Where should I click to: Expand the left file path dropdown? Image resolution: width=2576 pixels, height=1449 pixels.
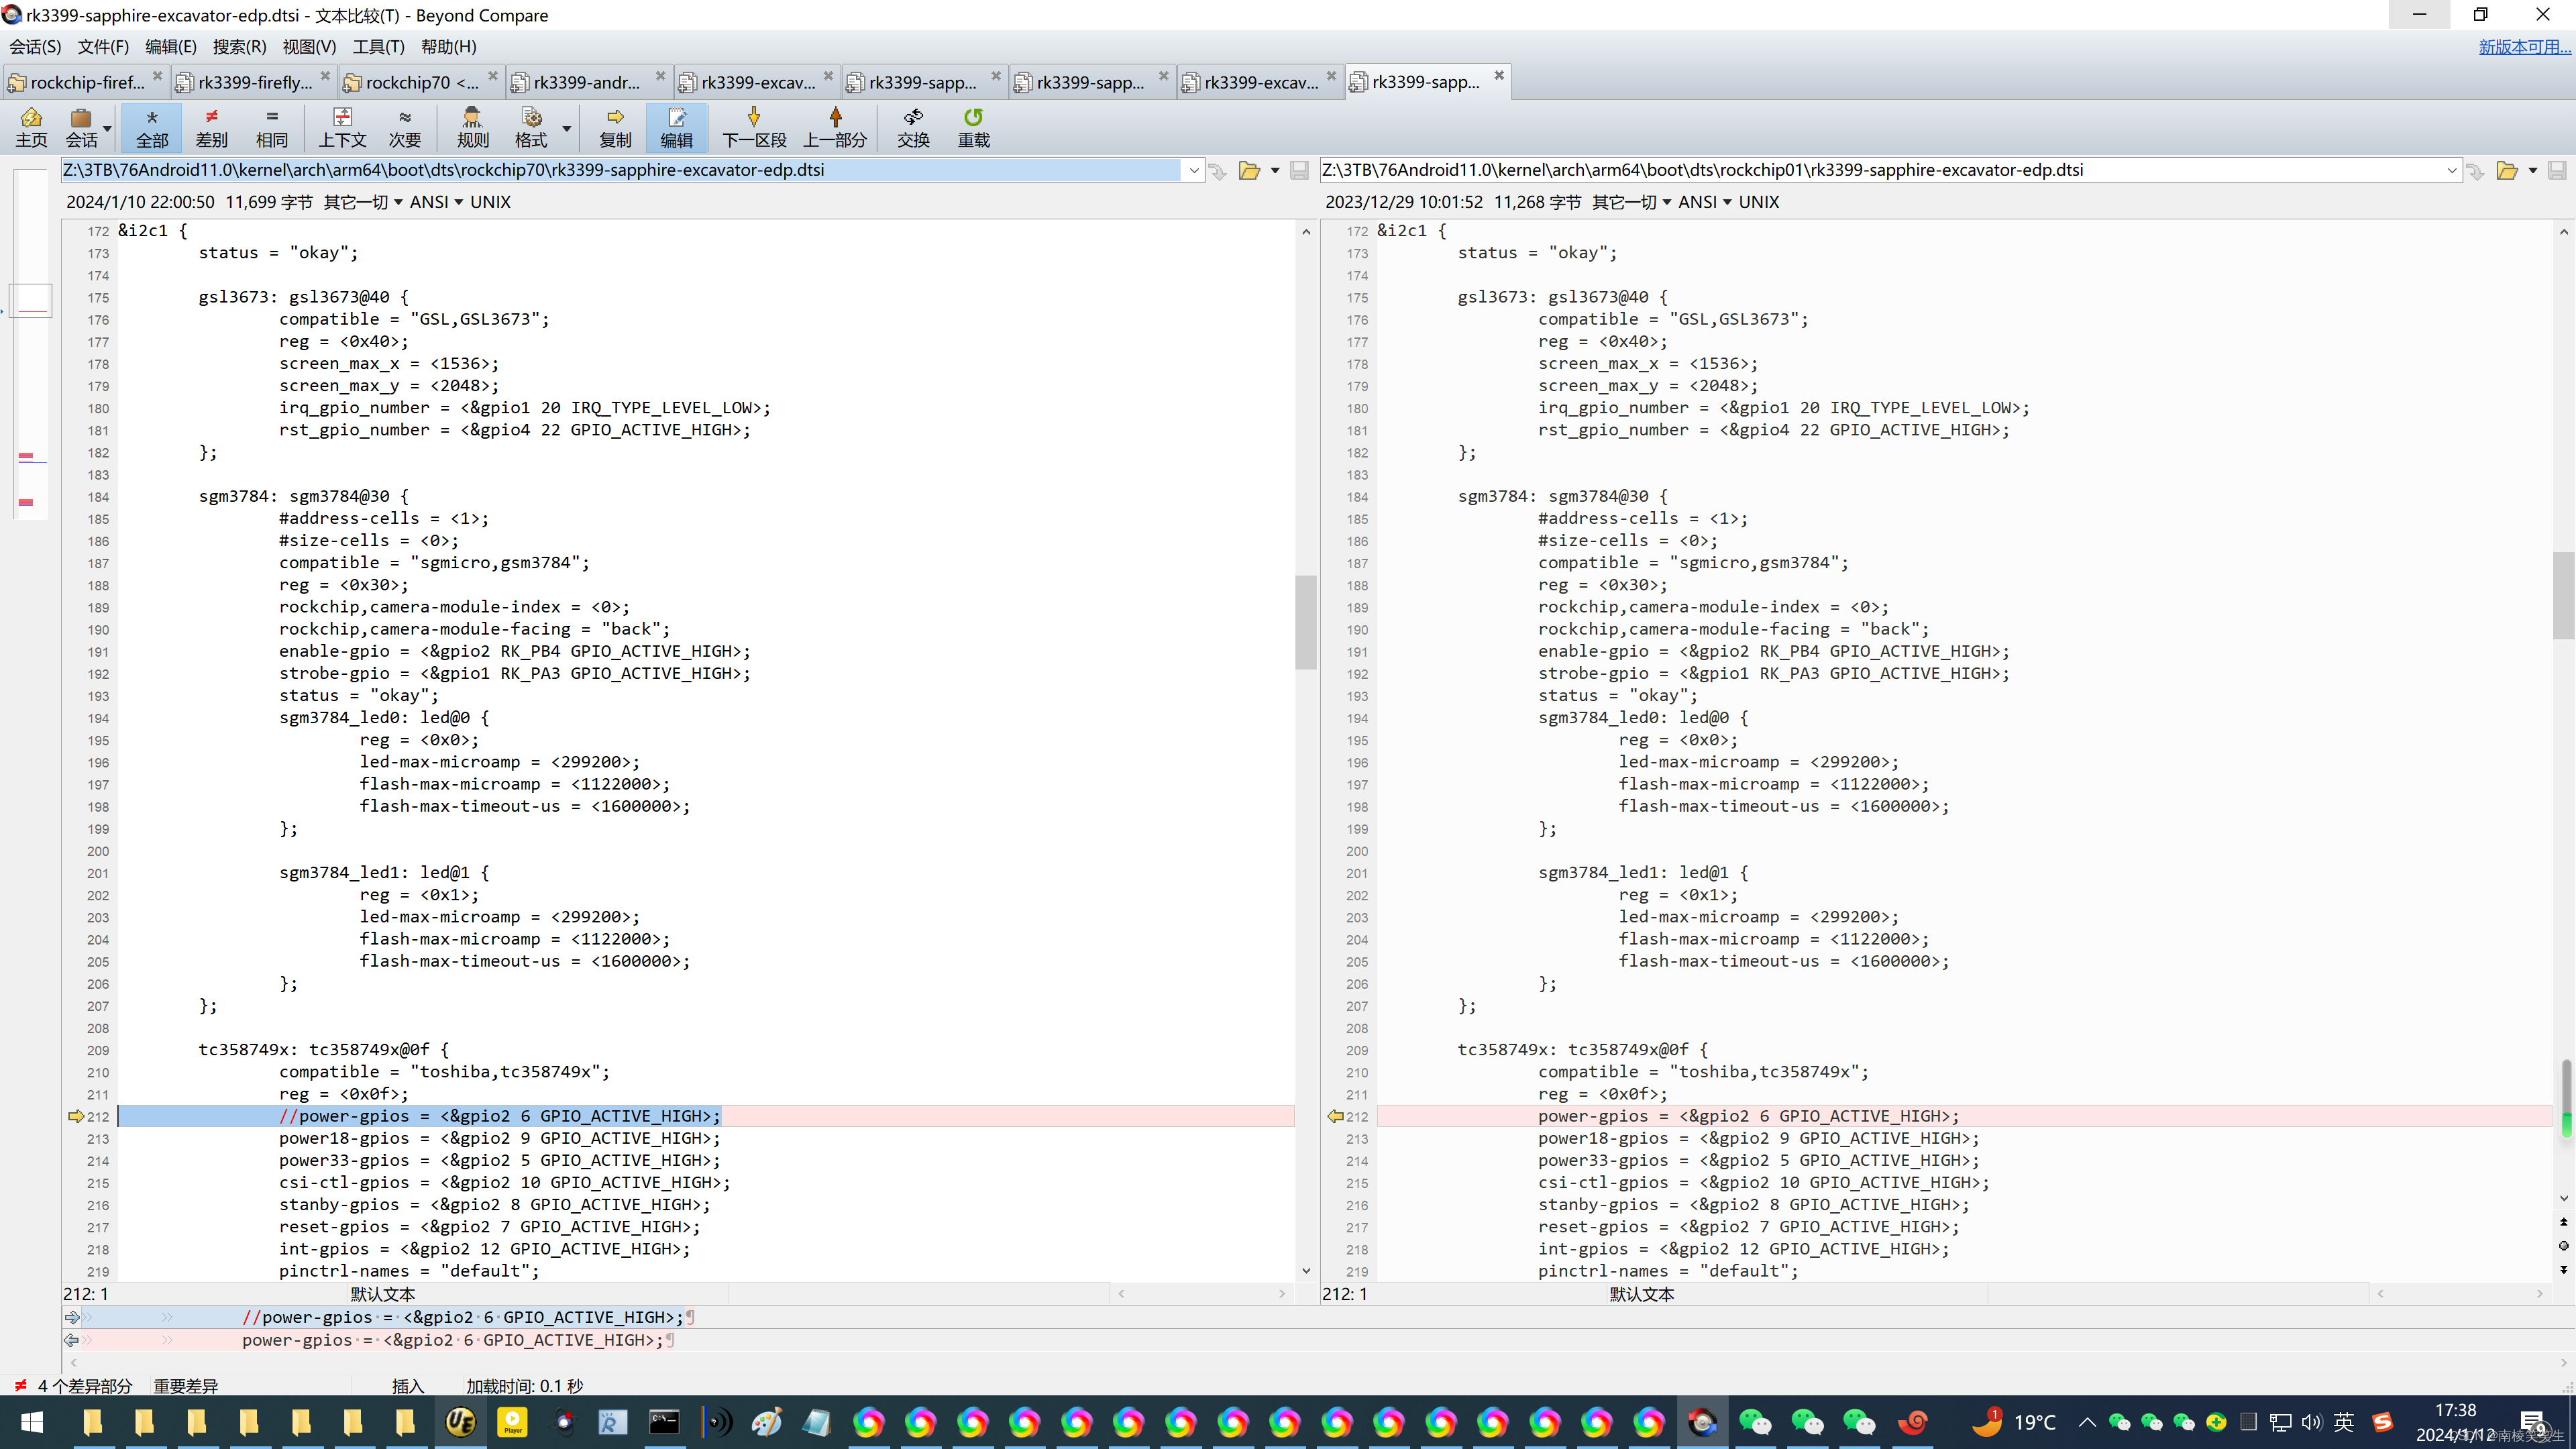coord(1194,170)
